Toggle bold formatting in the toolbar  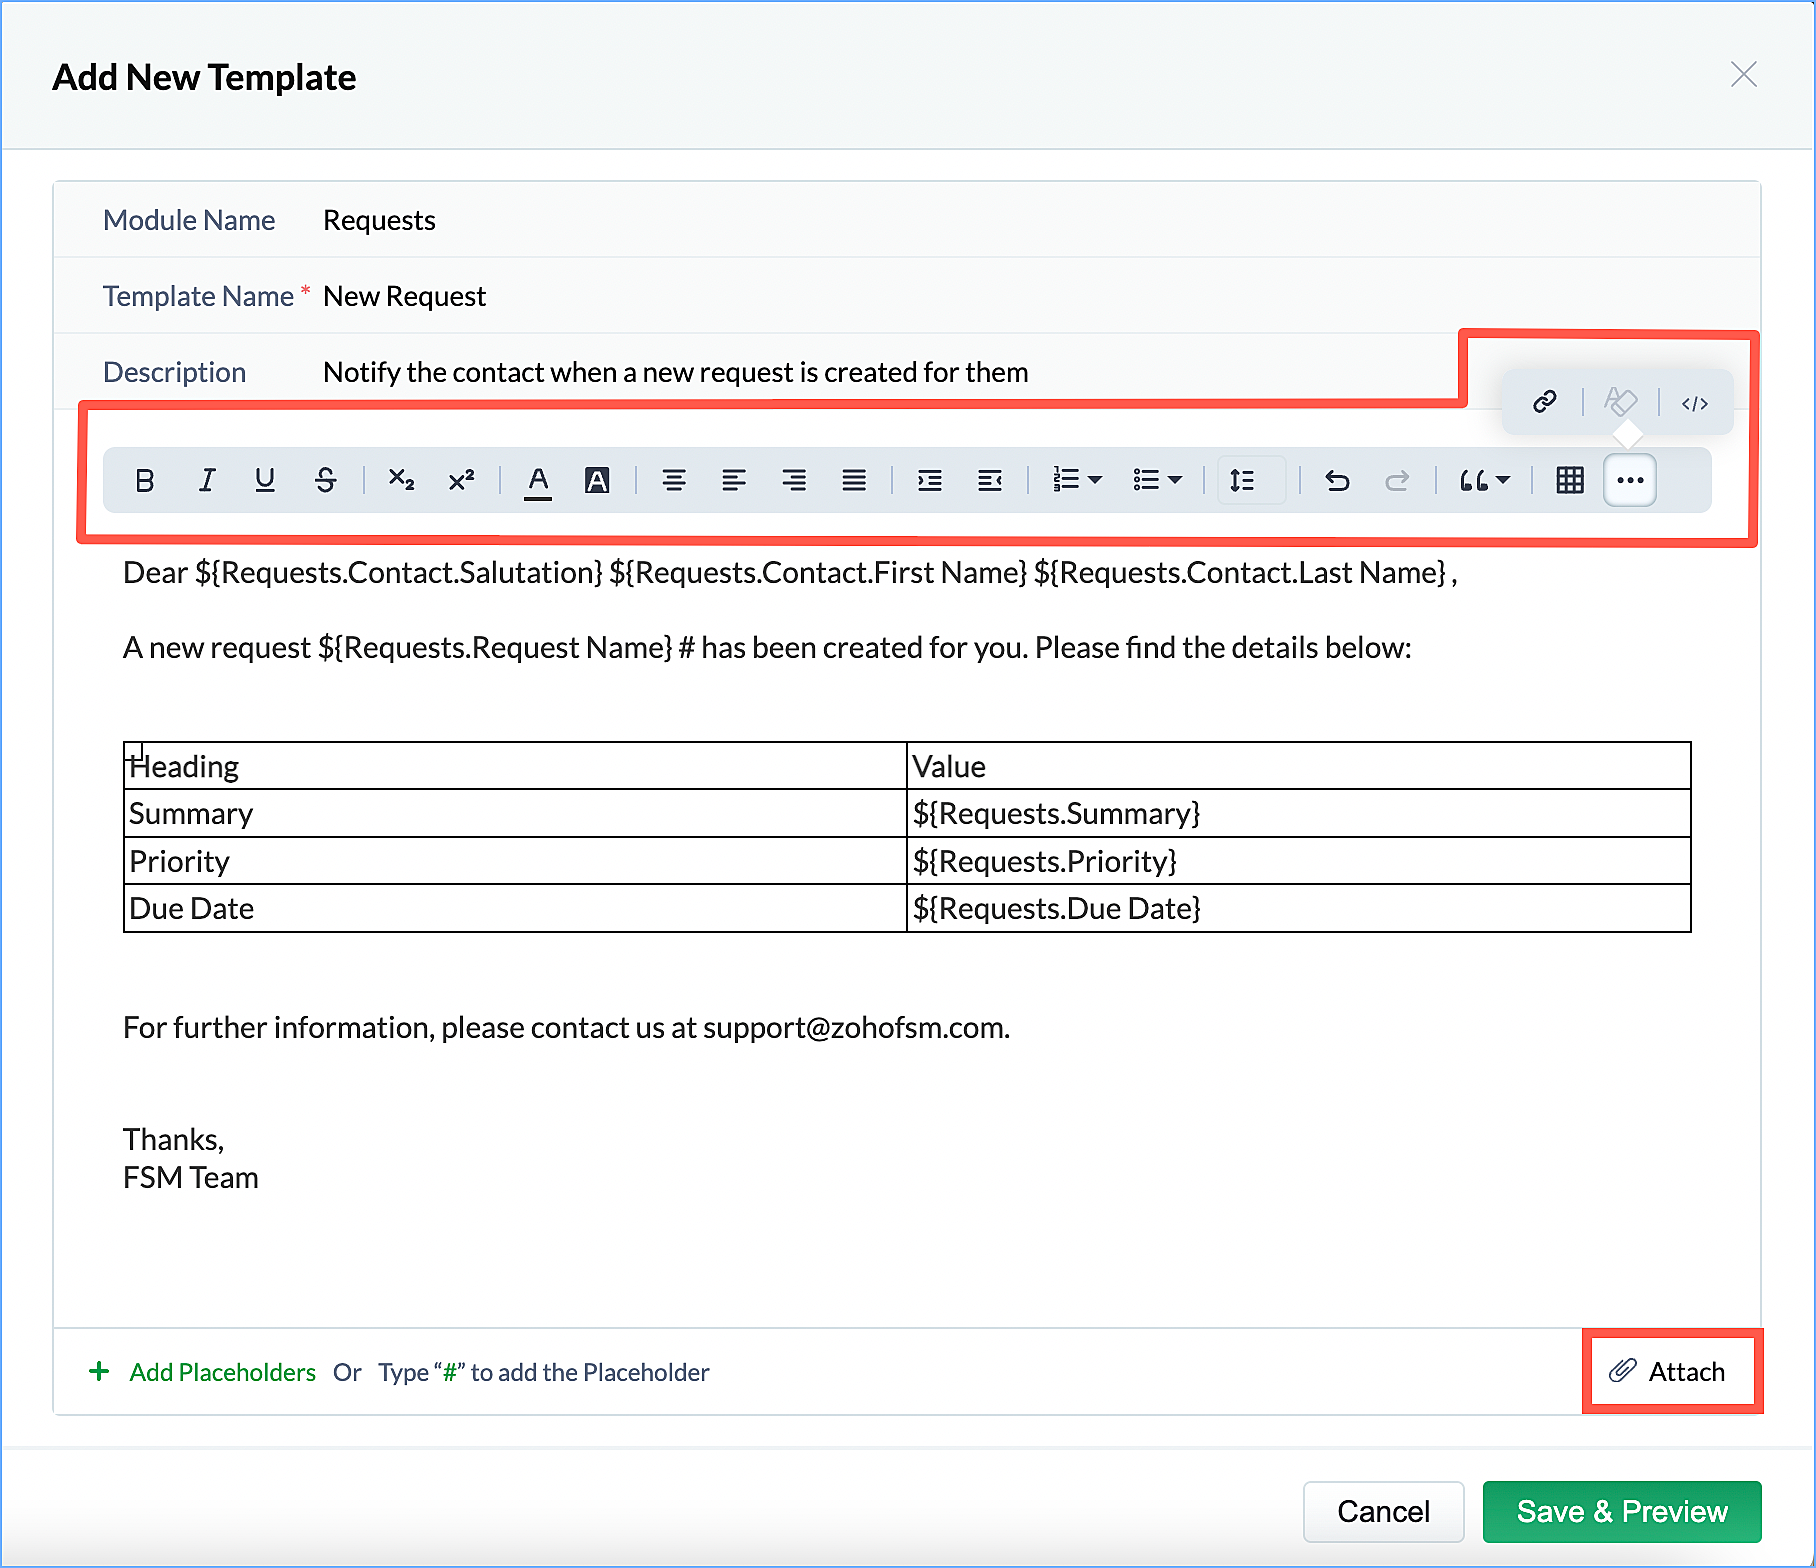145,481
